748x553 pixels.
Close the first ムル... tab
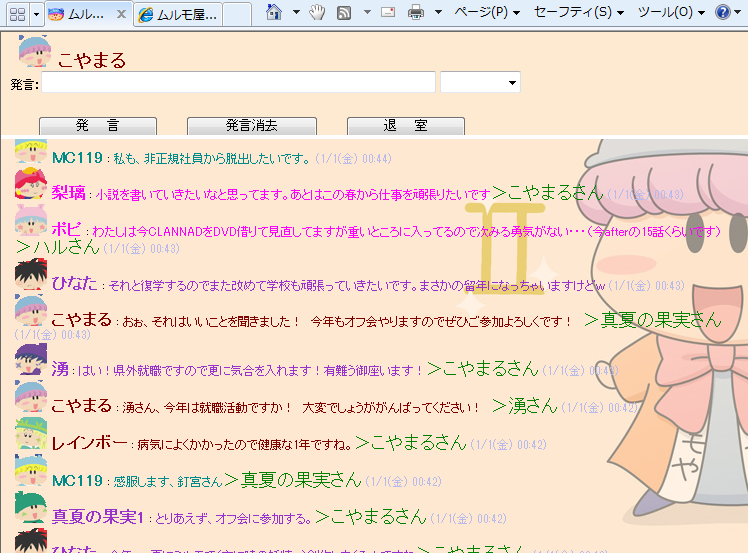(x=122, y=14)
